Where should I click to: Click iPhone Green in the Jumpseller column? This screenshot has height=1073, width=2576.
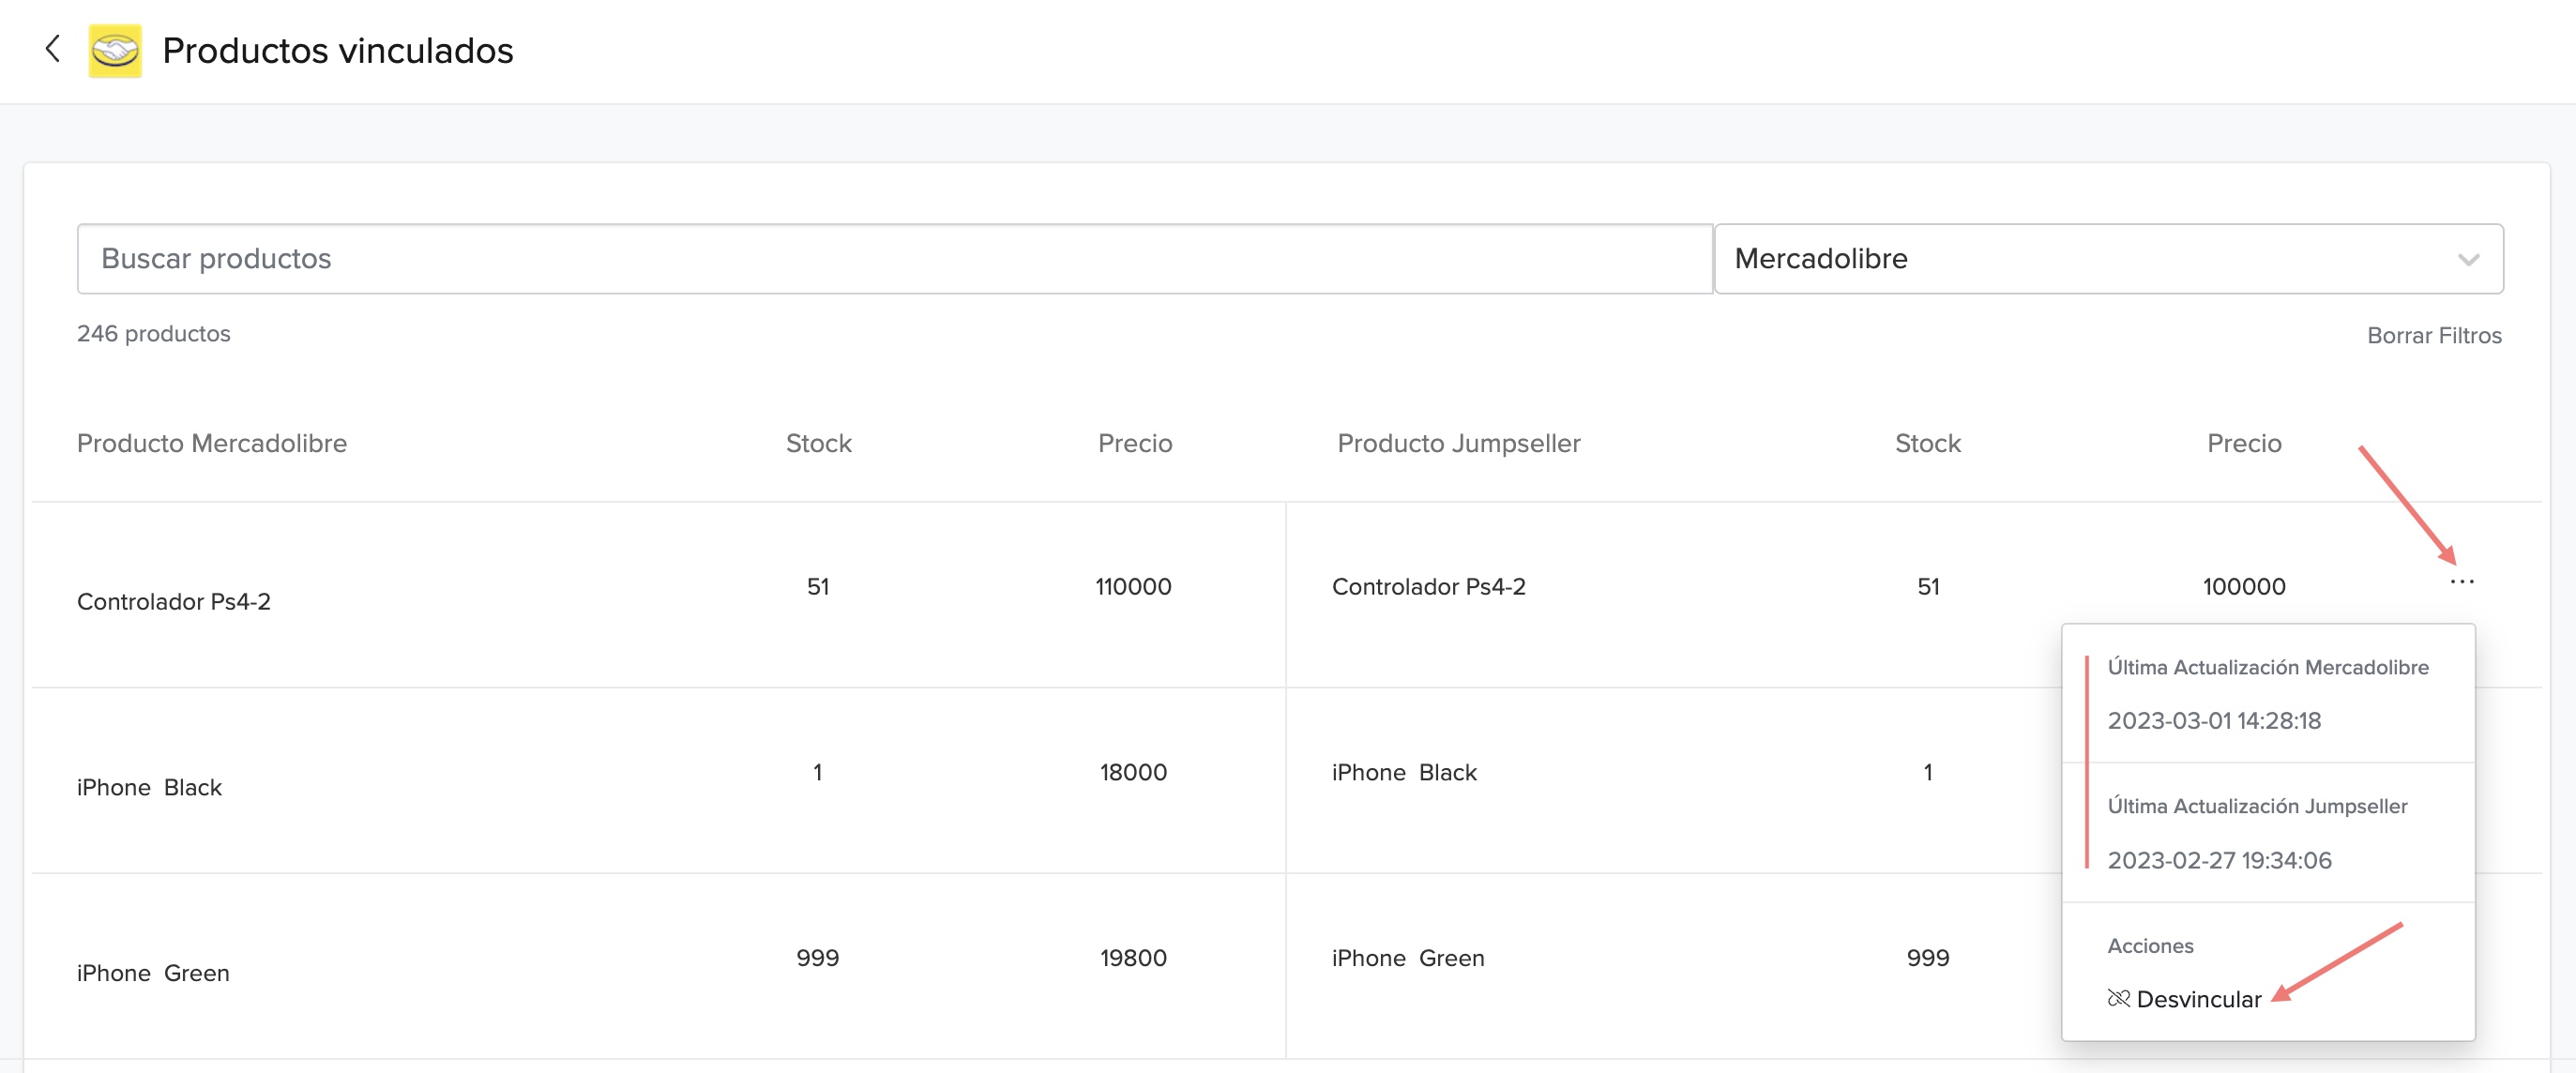[x=1407, y=958]
